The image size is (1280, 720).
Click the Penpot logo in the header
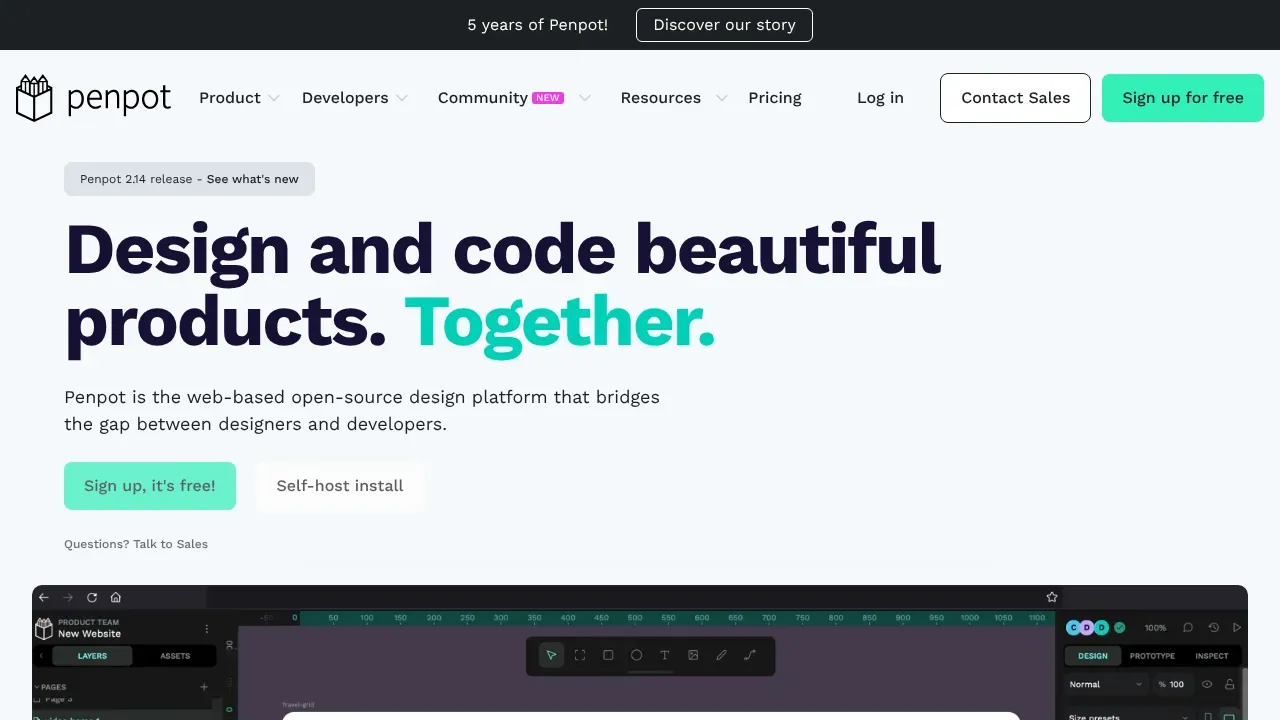tap(93, 98)
